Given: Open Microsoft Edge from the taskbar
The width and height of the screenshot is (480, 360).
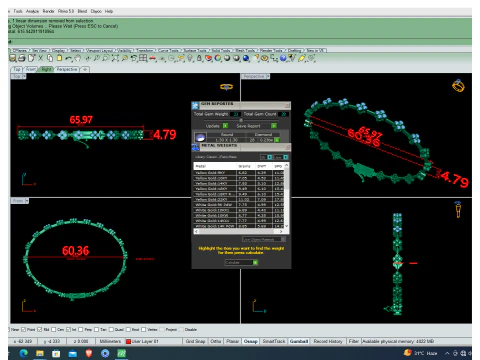Looking at the screenshot, I should point(24,353).
